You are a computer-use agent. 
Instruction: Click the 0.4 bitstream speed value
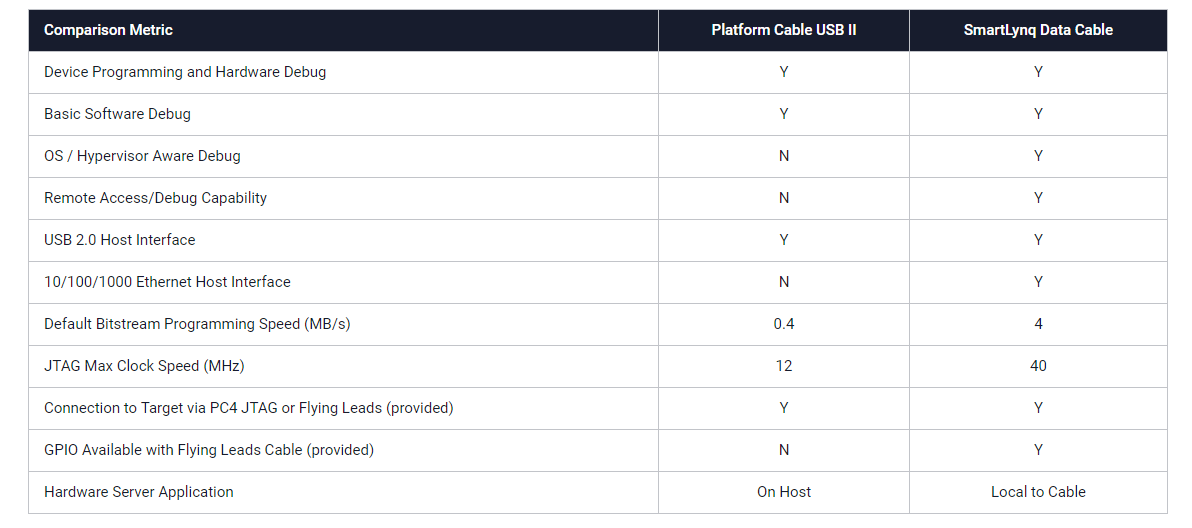point(783,324)
